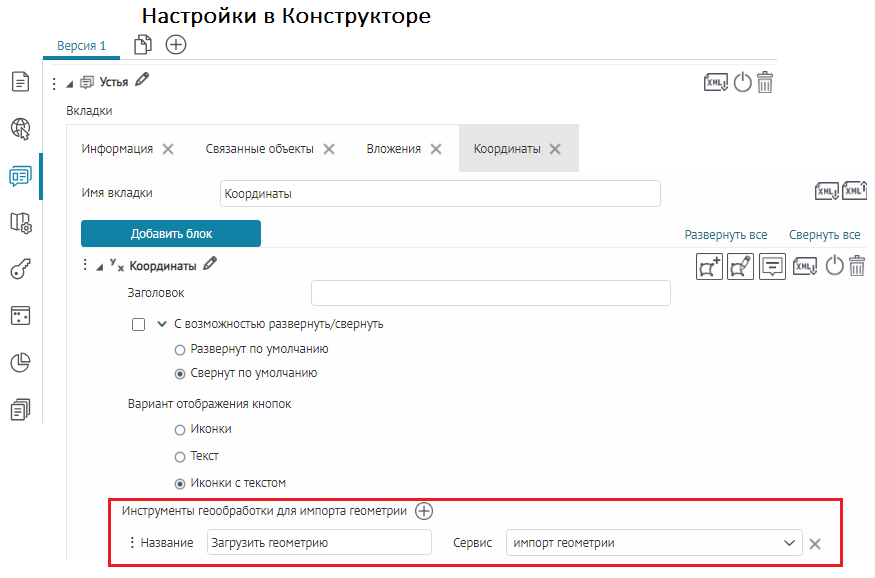Screen dimensions: 875x578
Task: Open the key icon in sidebar
Action: pos(21,269)
